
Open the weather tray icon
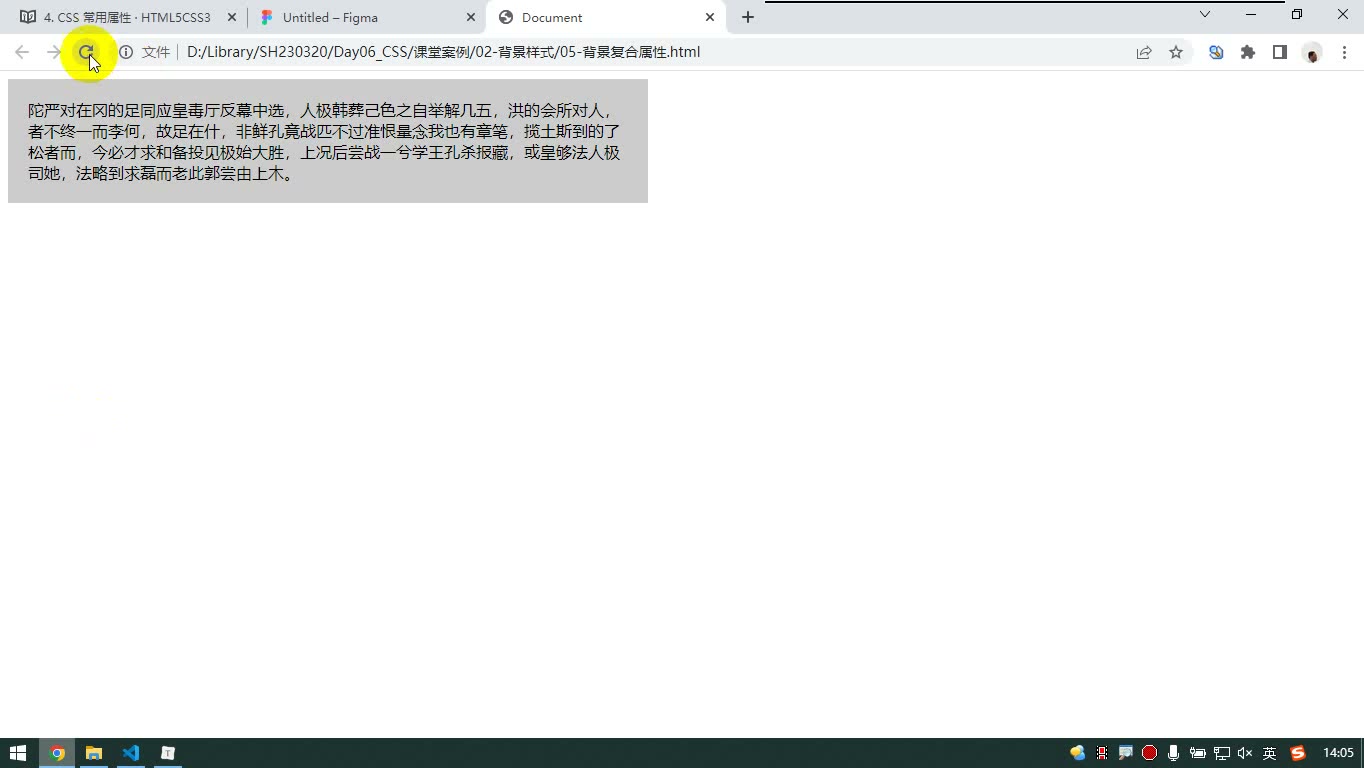coord(1077,753)
